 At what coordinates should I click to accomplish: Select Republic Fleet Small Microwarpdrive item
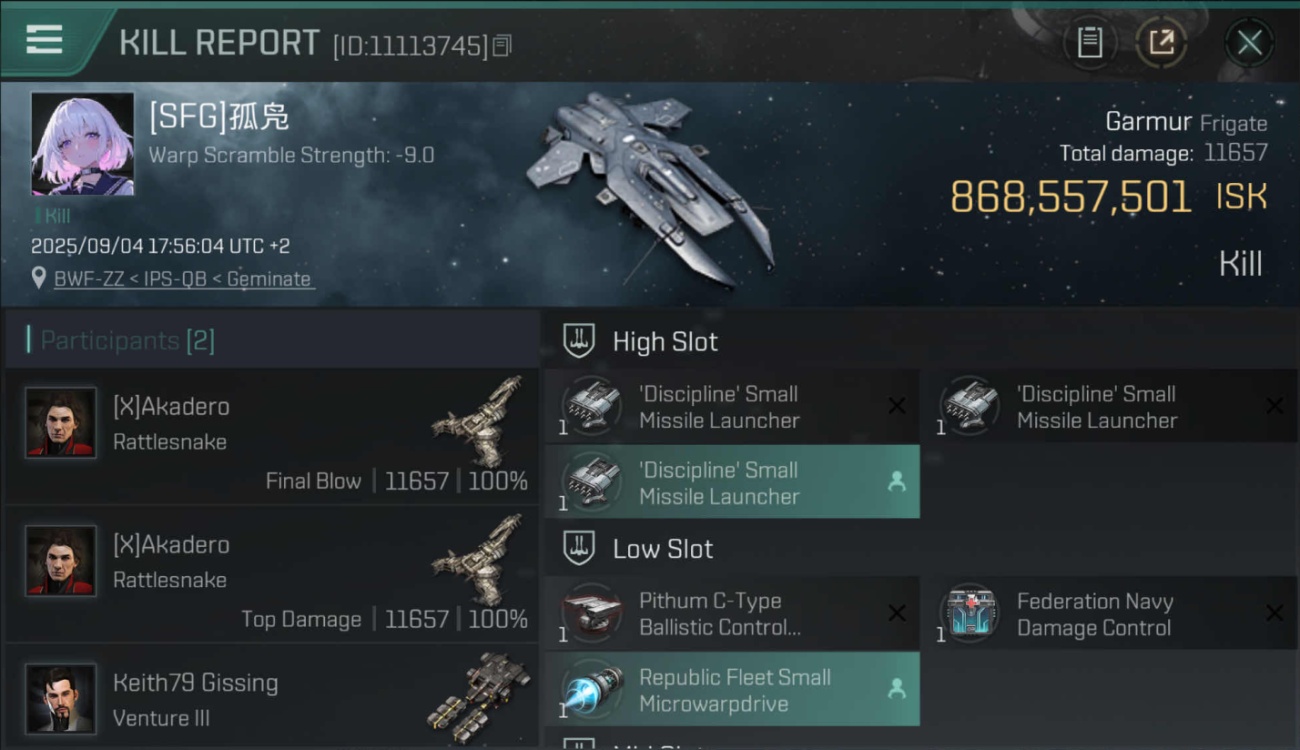(x=732, y=689)
